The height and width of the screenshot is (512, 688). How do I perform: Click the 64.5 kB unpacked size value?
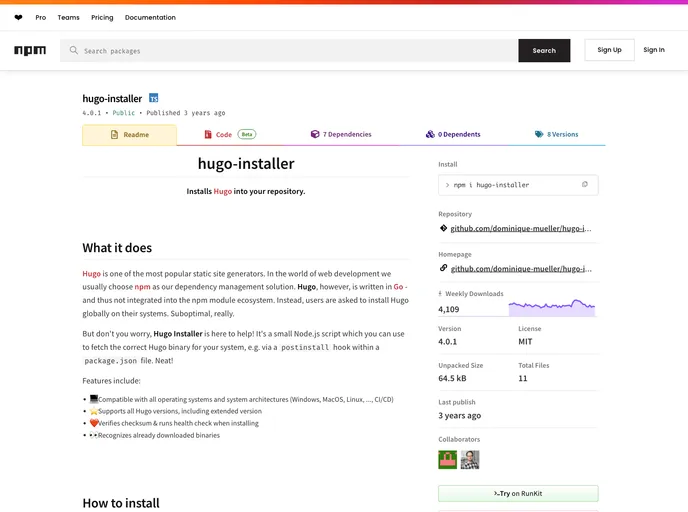(x=452, y=378)
